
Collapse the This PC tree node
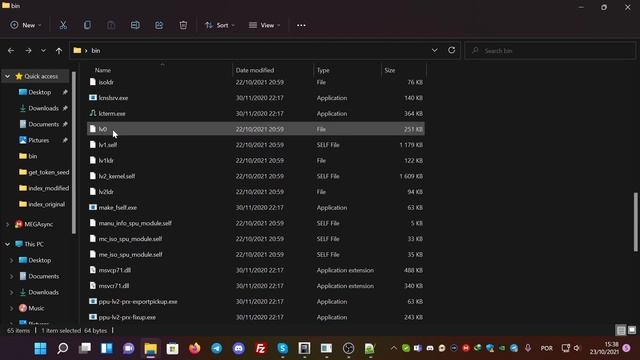coord(7,244)
